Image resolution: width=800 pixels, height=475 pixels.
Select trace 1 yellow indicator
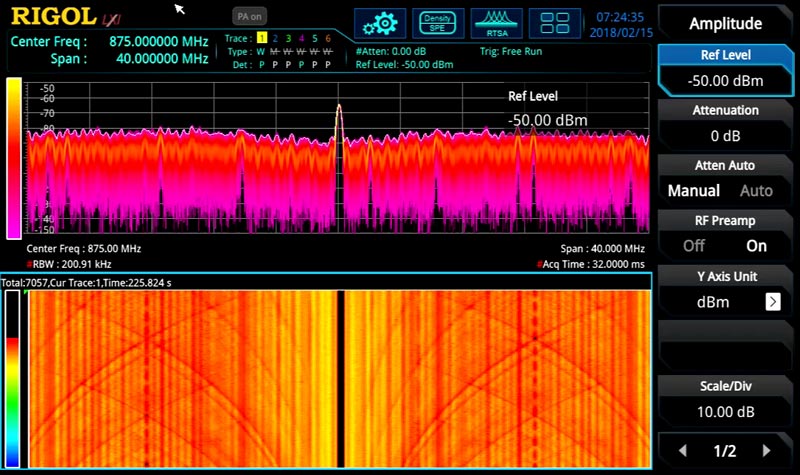pos(261,38)
